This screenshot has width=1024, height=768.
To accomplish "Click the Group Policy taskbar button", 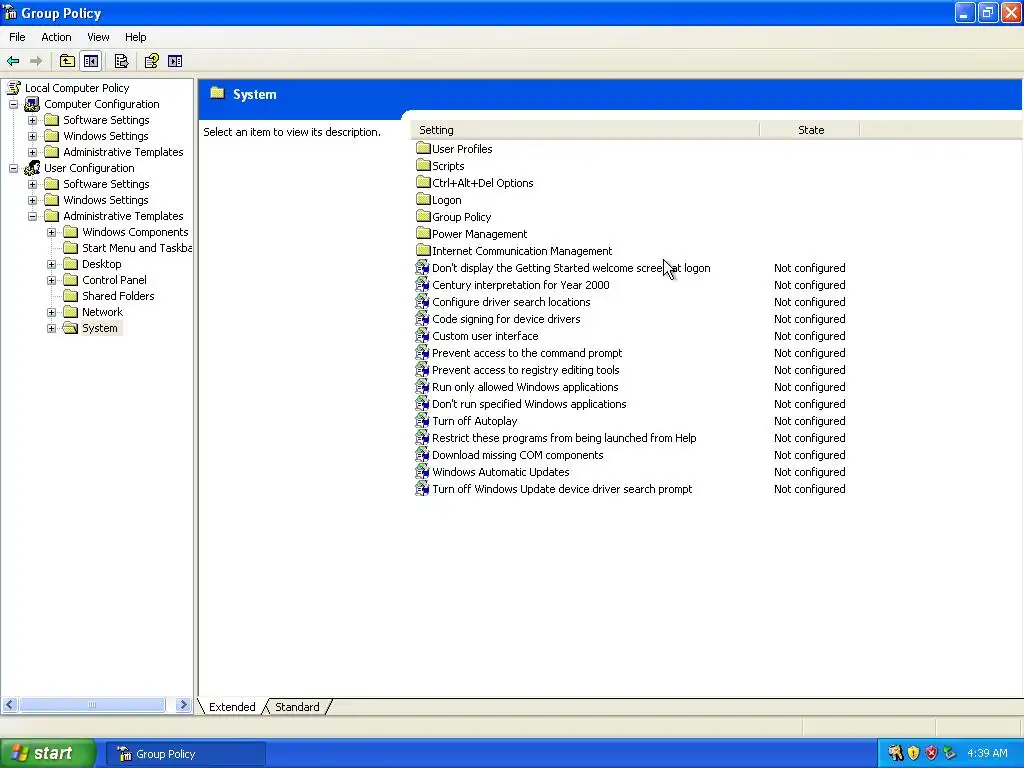I will tap(185, 754).
